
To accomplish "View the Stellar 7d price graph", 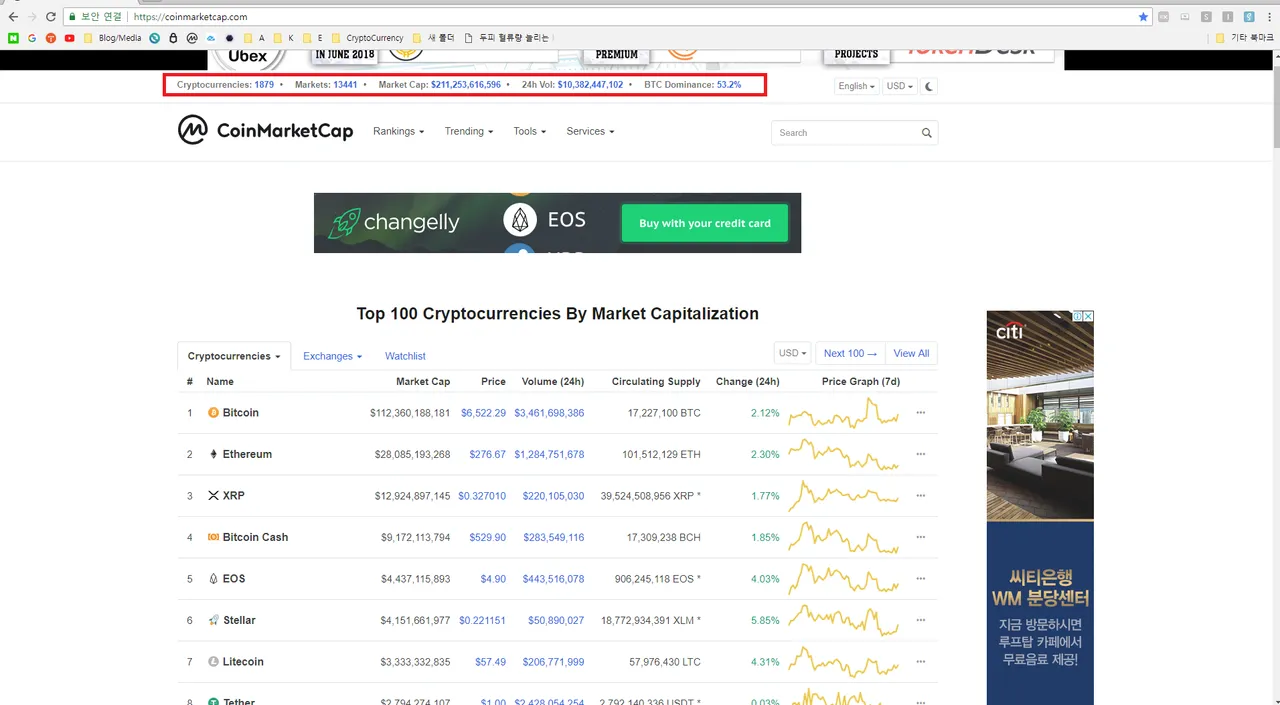I will point(844,620).
